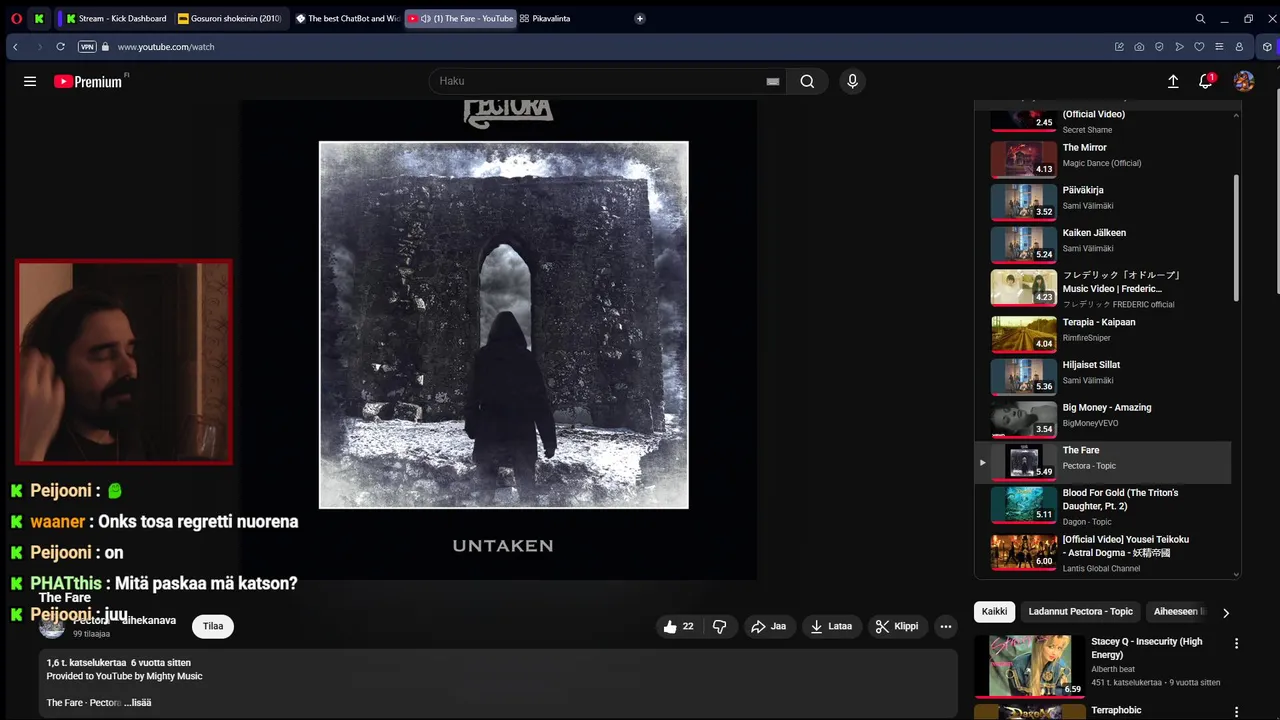This screenshot has width=1280, height=720.
Task: Open the extensions cube icon
Action: point(1267,47)
